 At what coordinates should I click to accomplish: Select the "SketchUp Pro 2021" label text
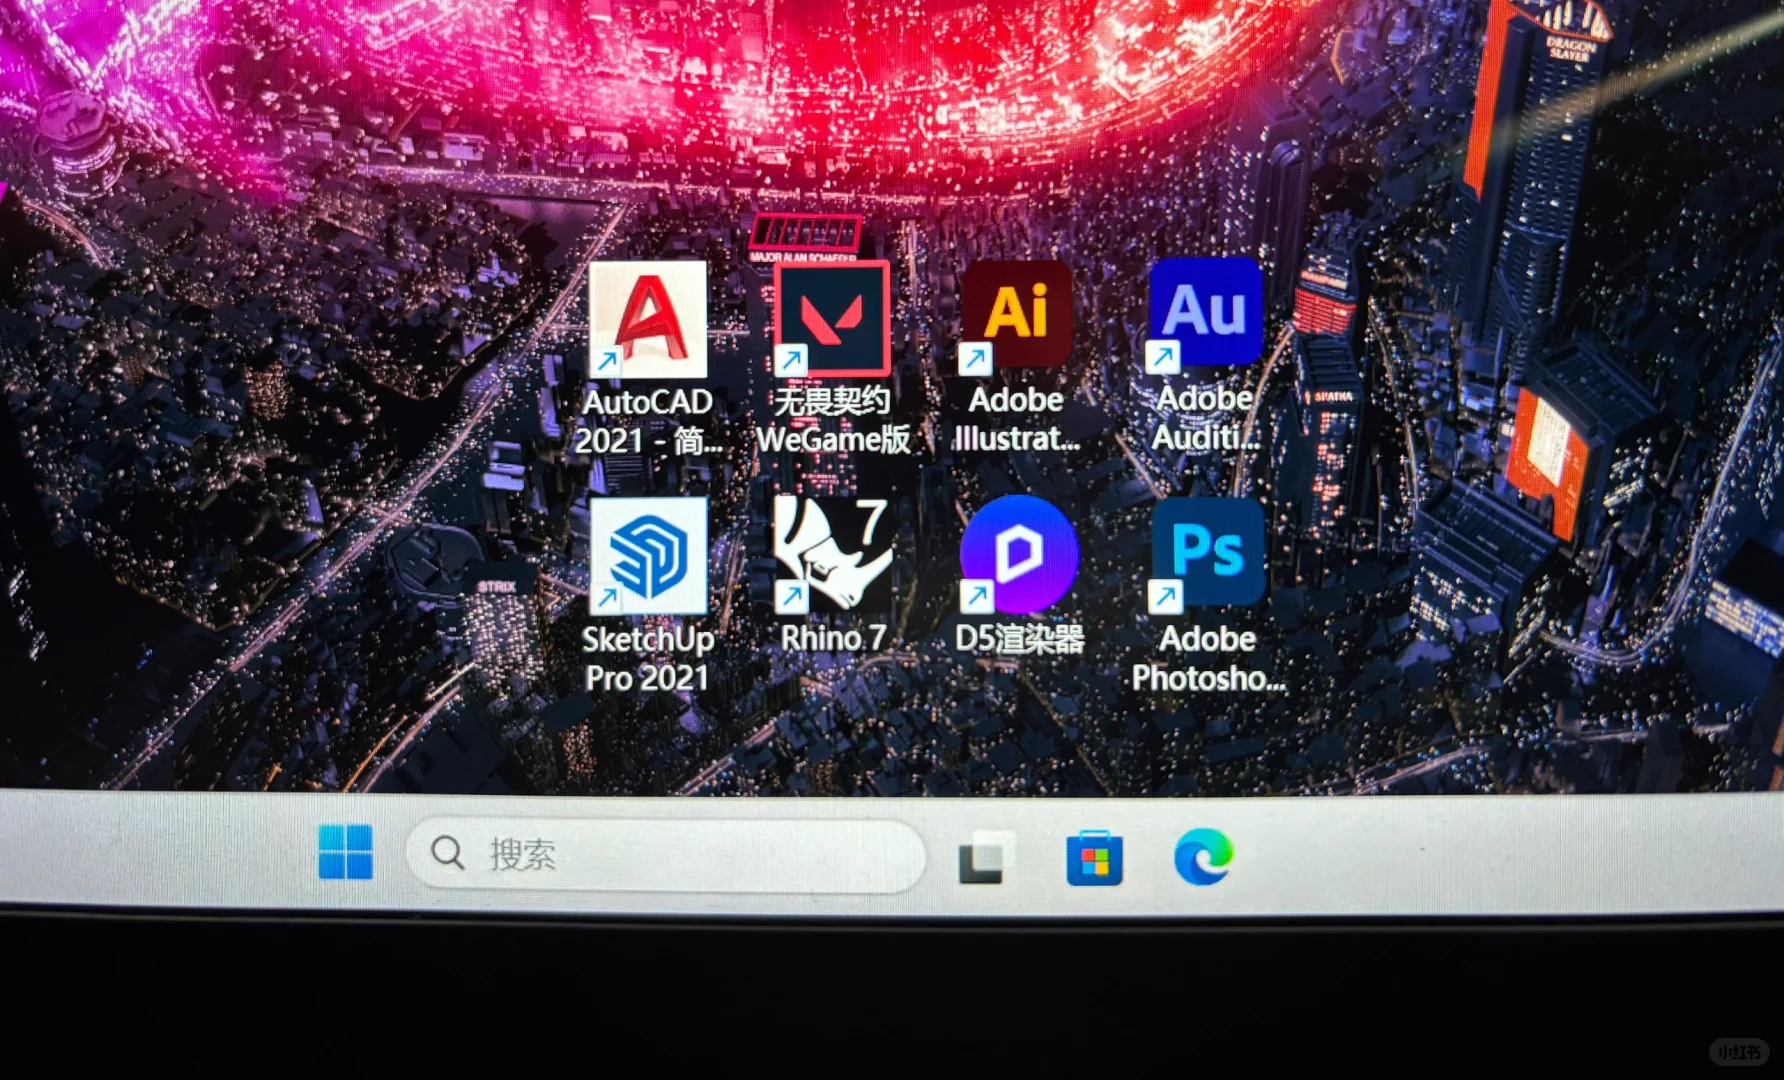(x=648, y=658)
